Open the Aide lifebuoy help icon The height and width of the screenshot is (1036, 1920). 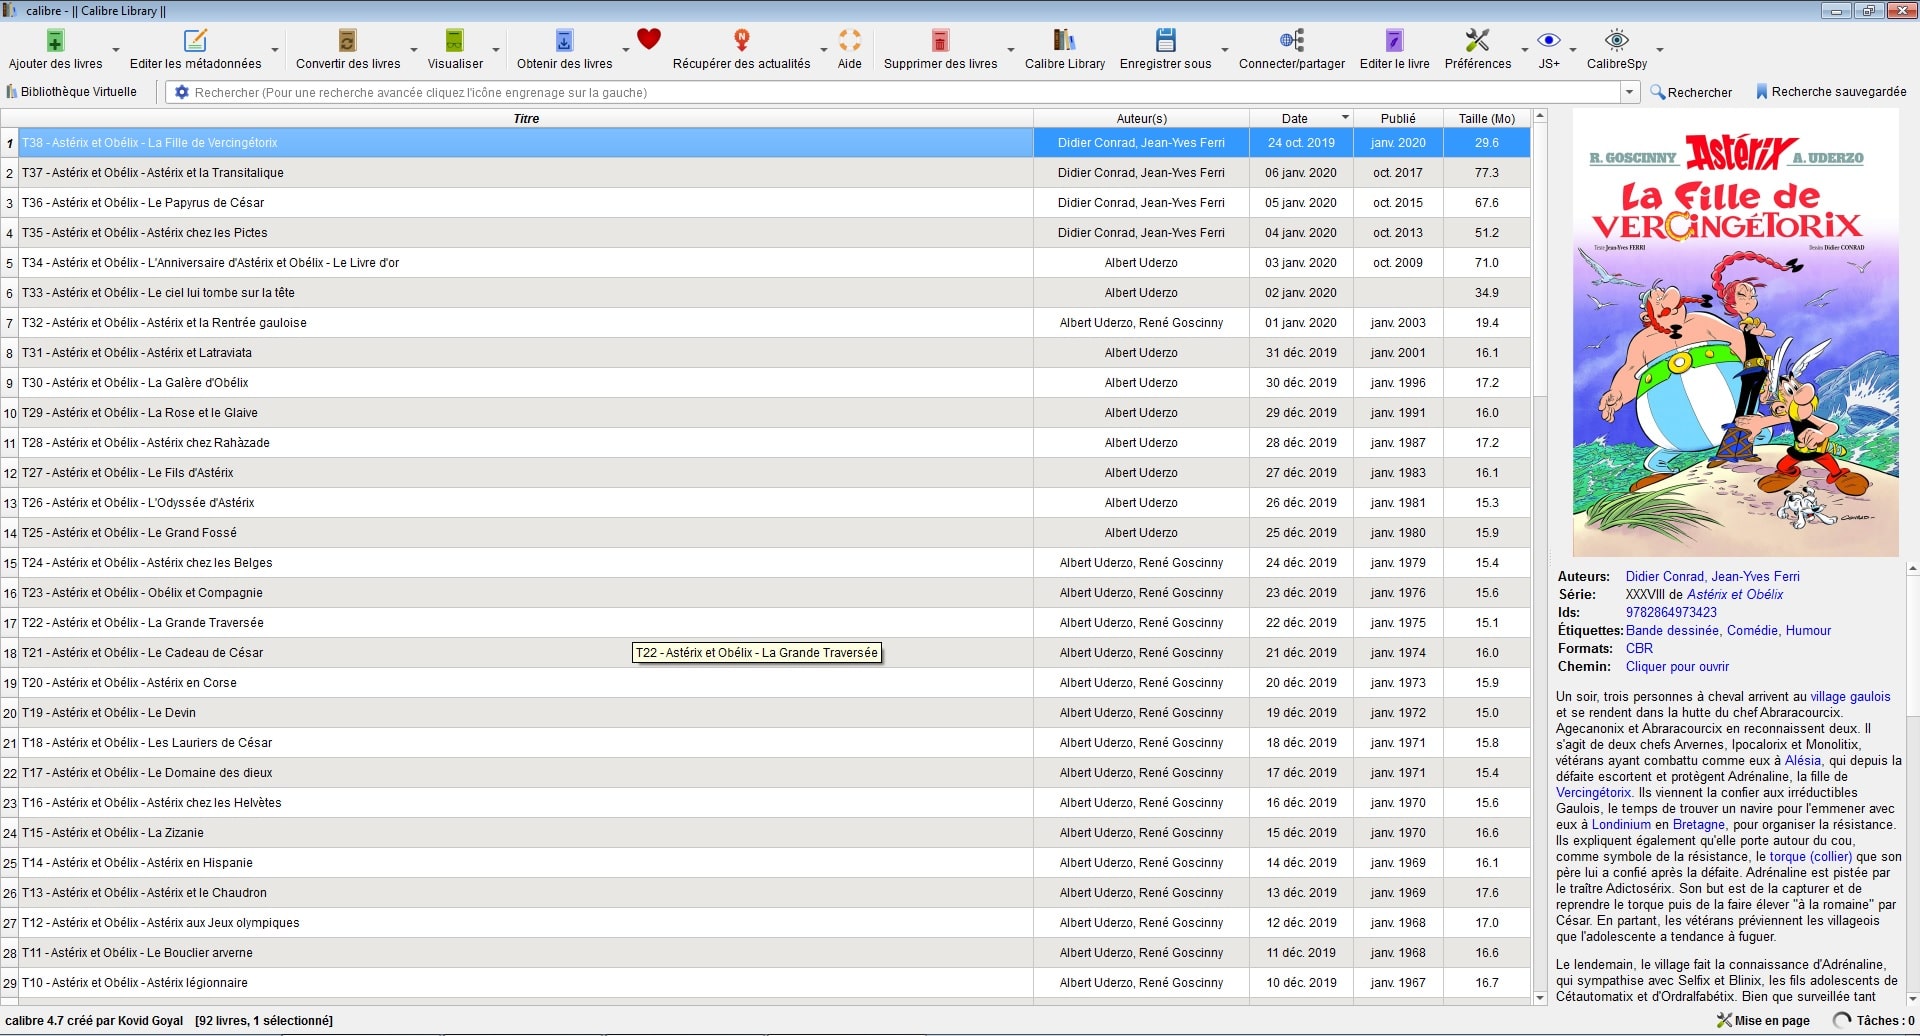[849, 41]
